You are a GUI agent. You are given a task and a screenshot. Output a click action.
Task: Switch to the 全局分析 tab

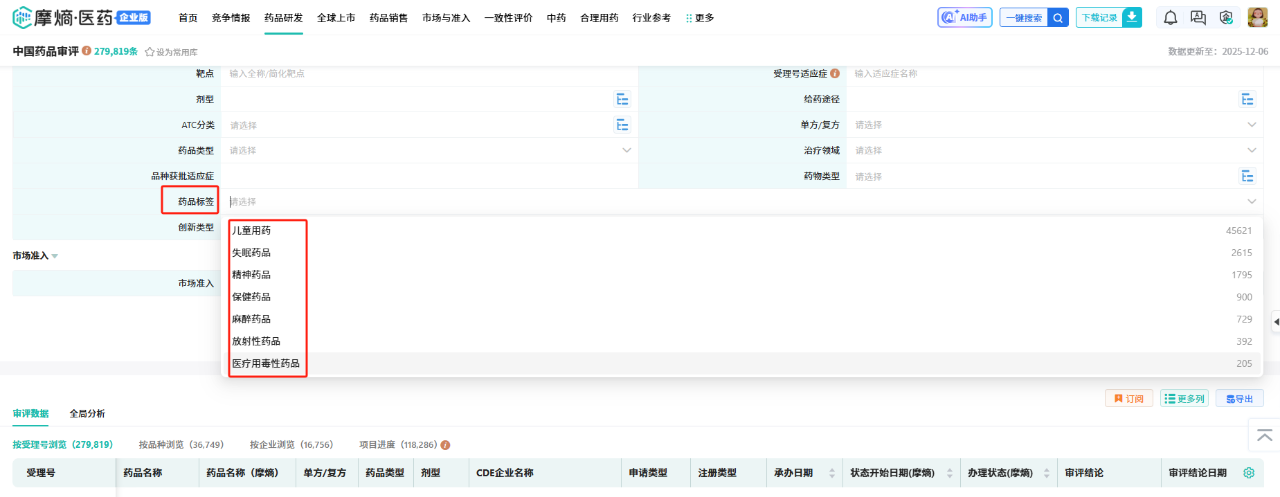click(x=87, y=413)
